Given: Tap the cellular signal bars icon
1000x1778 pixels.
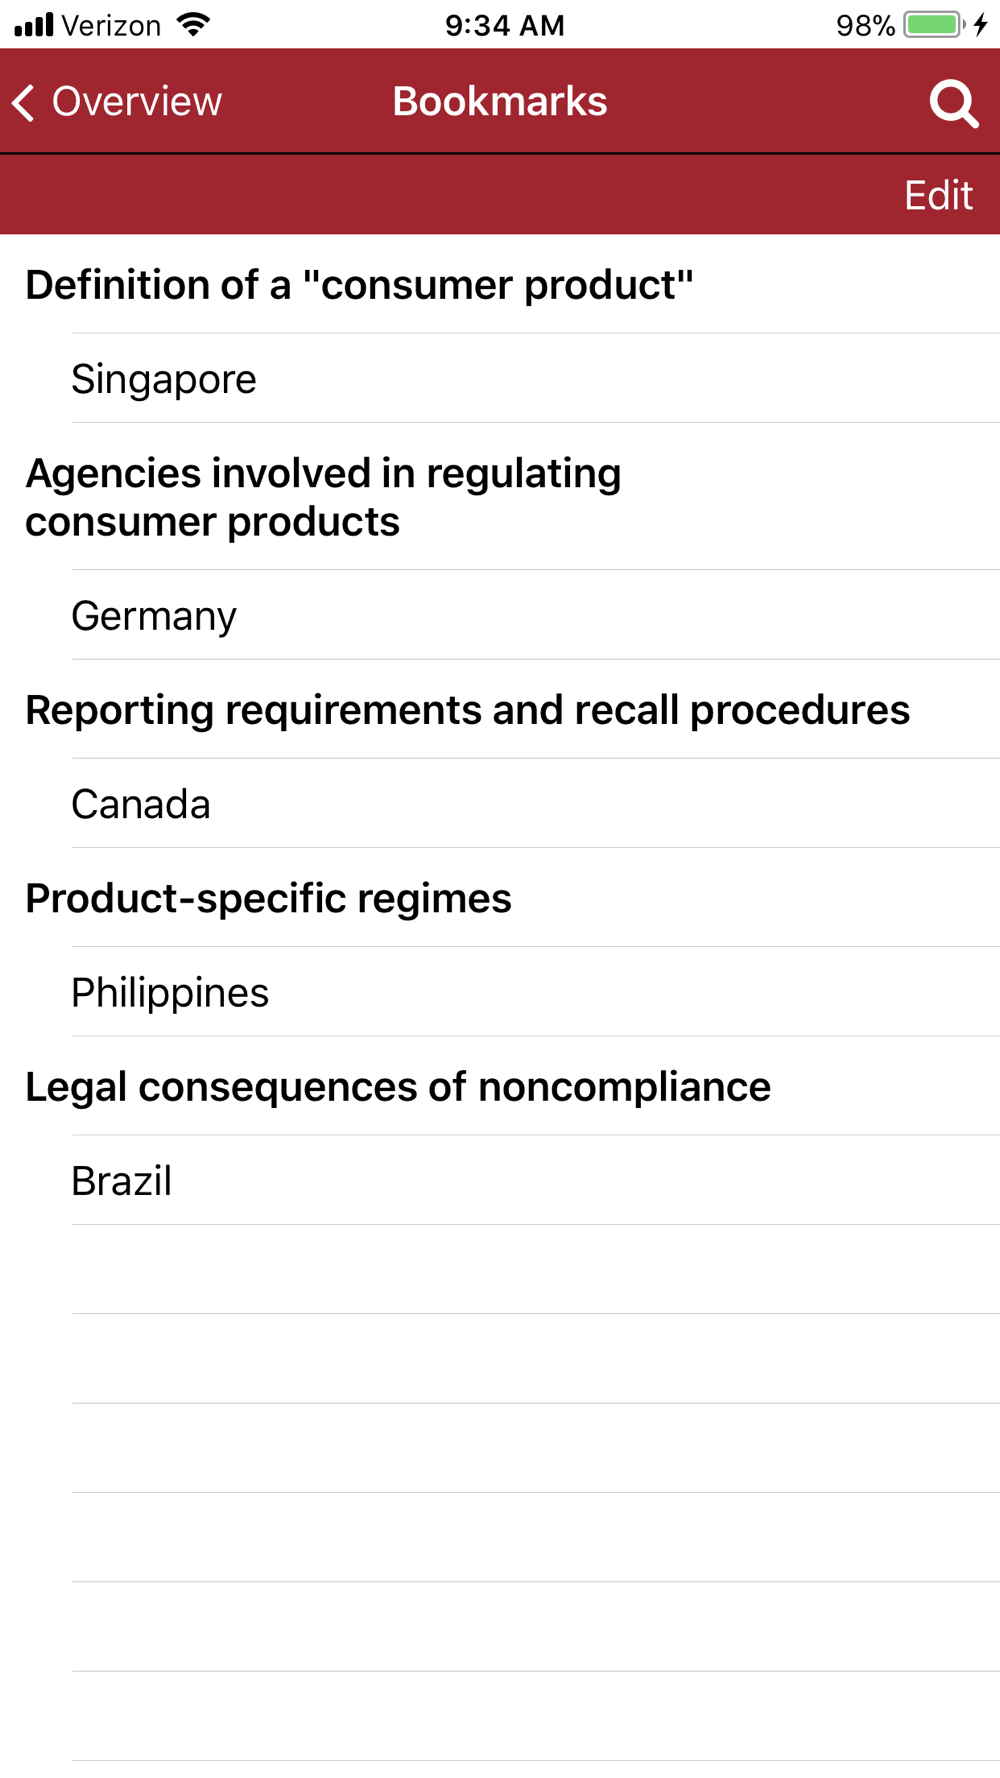Looking at the screenshot, I should (x=33, y=25).
